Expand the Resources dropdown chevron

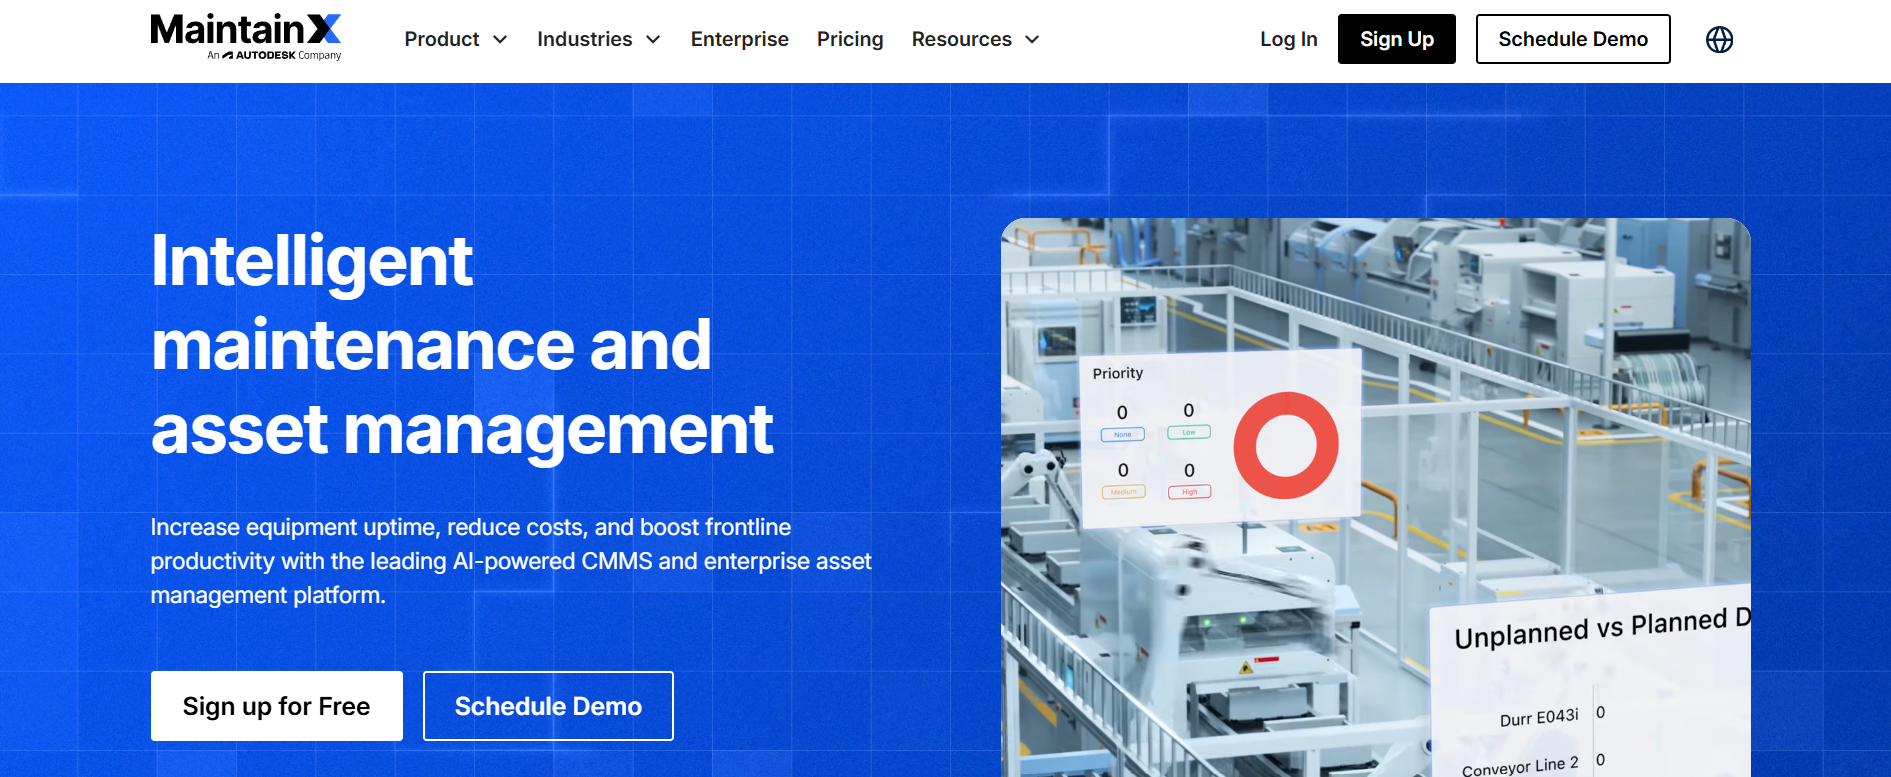1033,39
